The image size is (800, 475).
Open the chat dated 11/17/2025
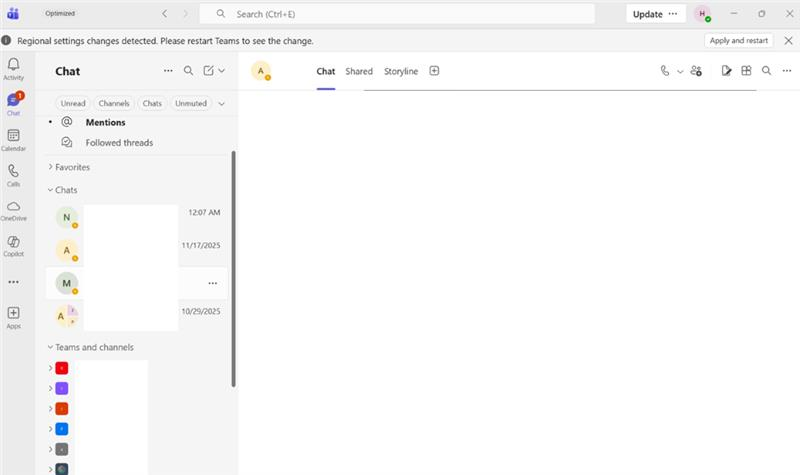click(x=137, y=251)
